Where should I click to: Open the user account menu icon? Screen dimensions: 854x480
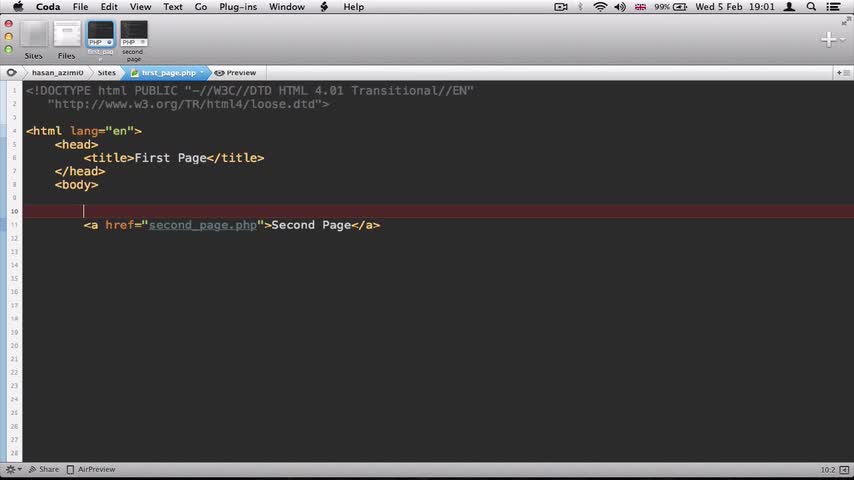[x=789, y=7]
